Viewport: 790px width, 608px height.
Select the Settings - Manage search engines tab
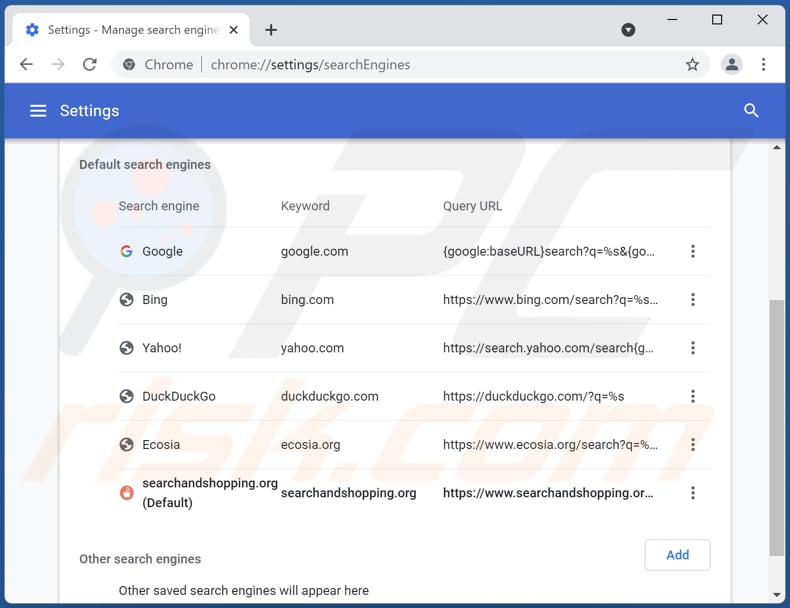pyautogui.click(x=131, y=30)
